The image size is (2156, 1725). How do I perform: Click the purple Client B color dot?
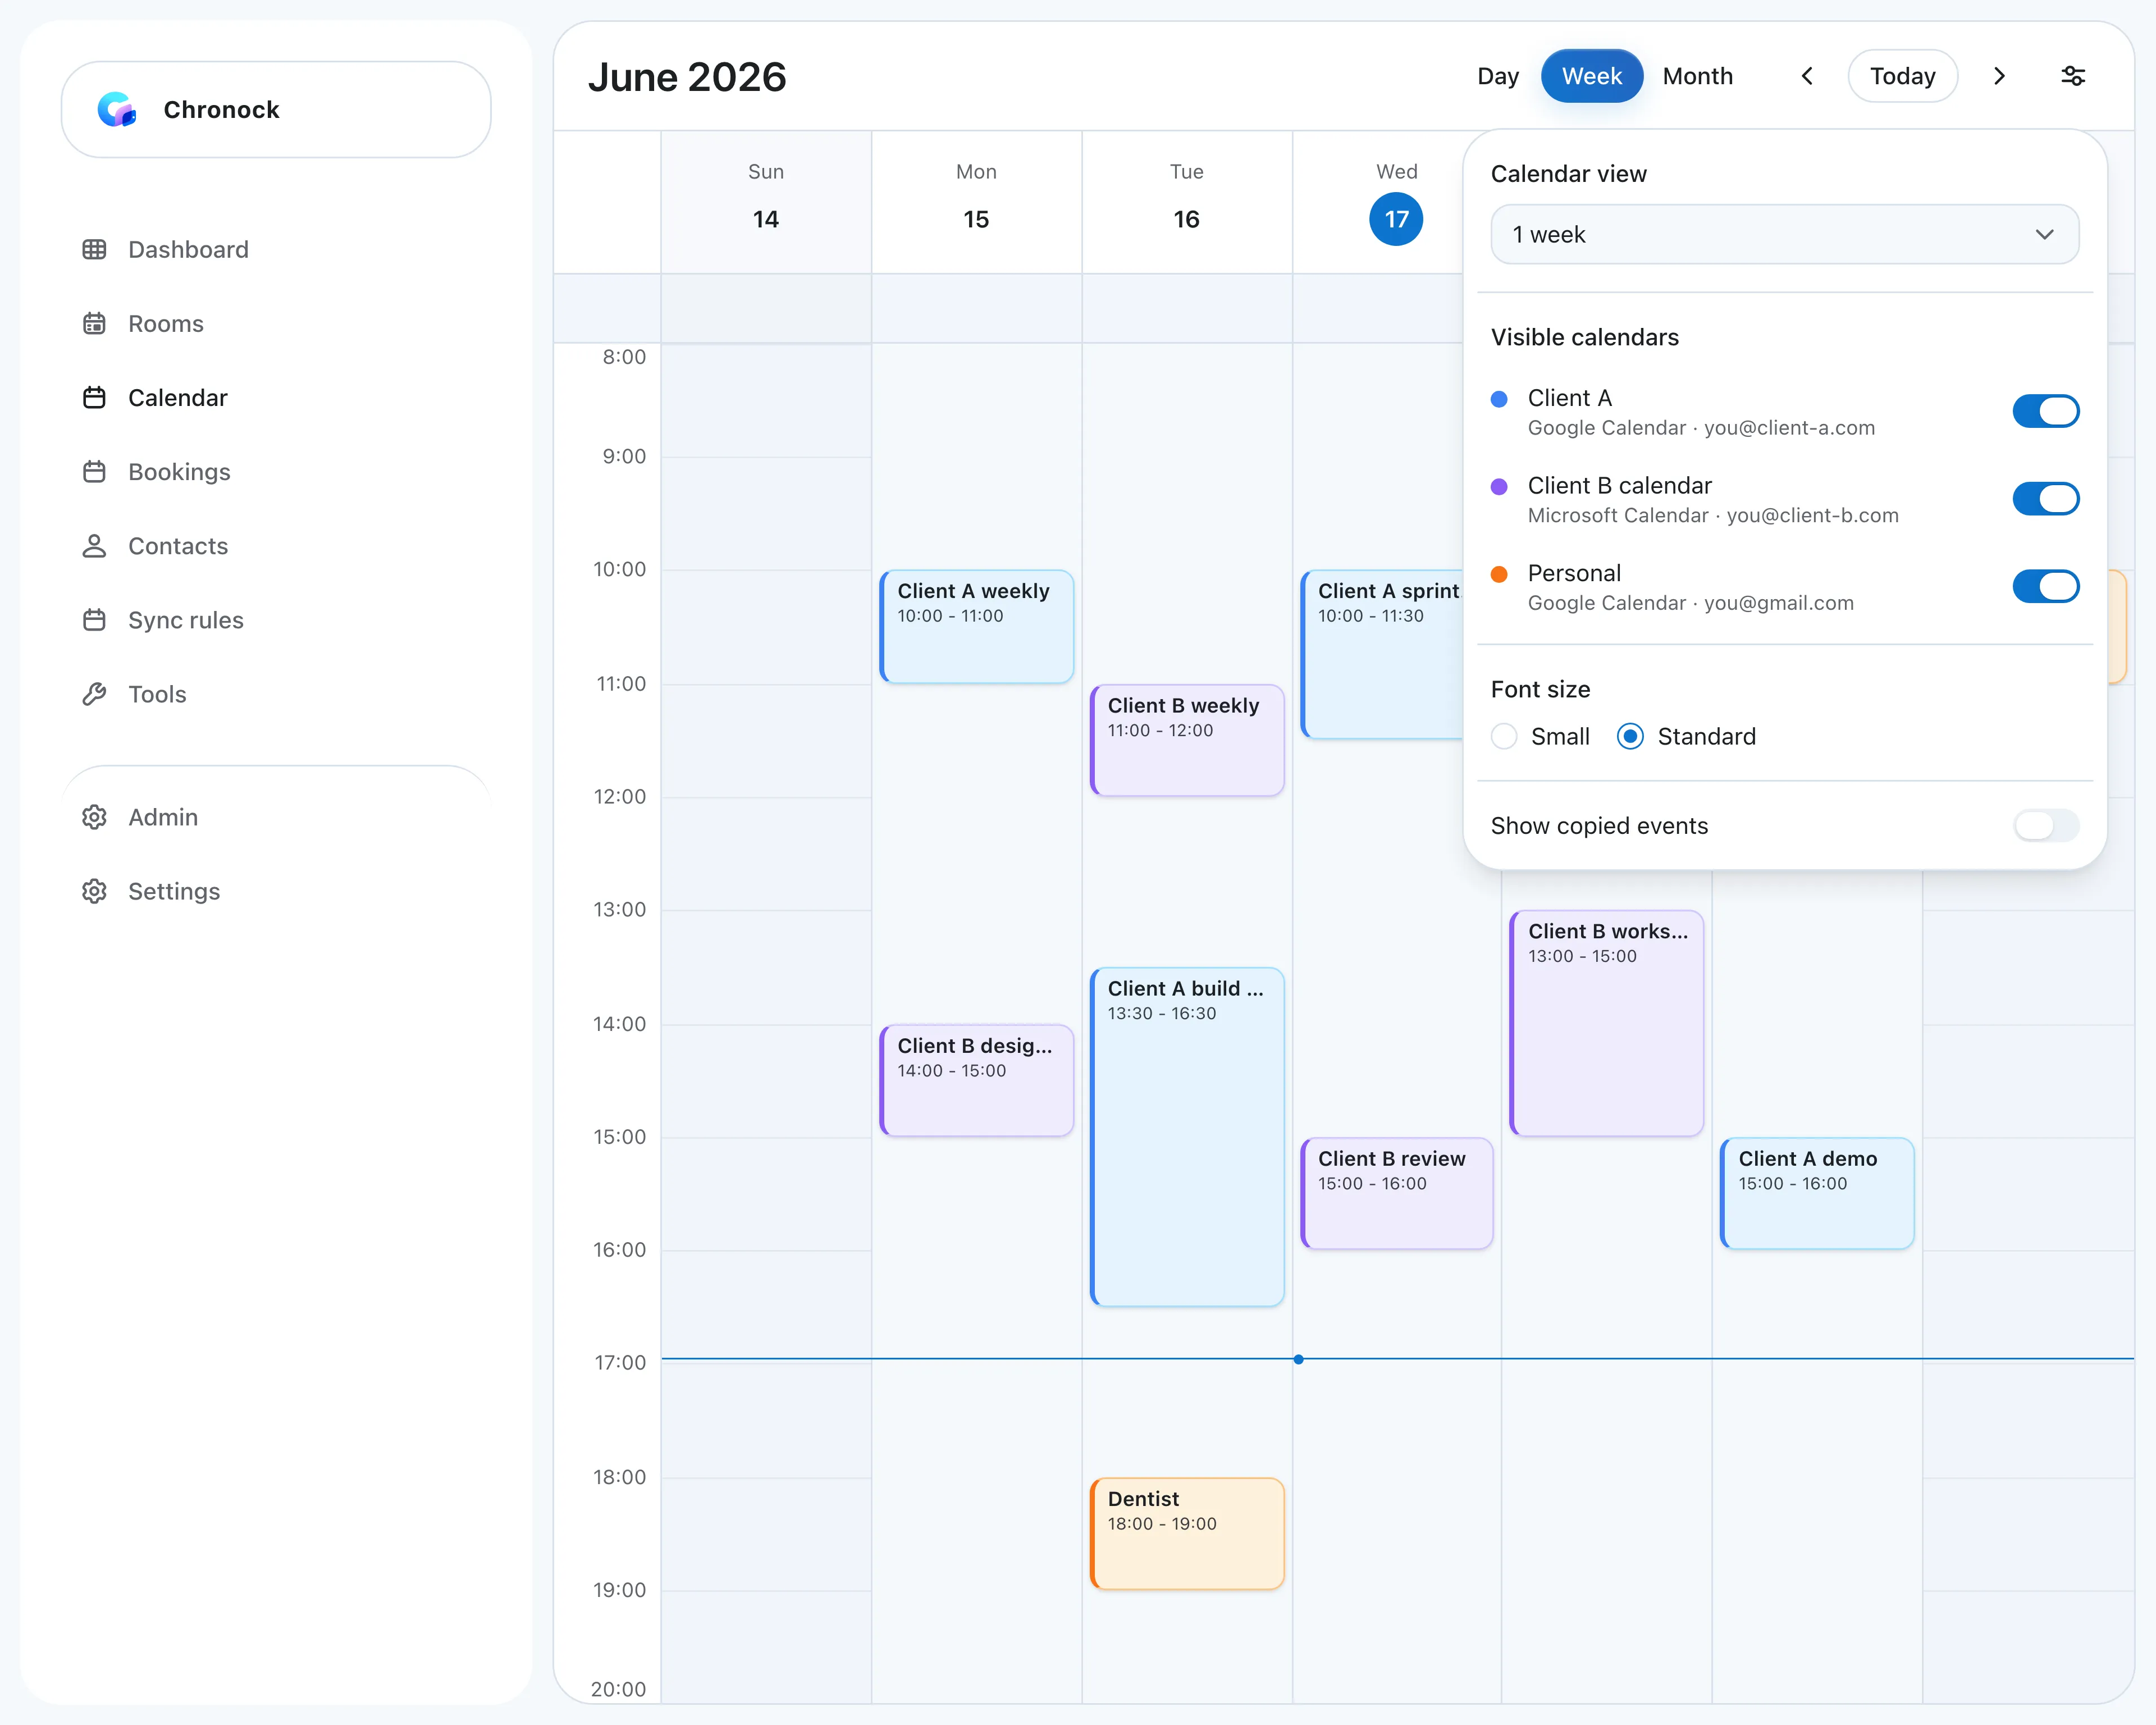(1499, 487)
